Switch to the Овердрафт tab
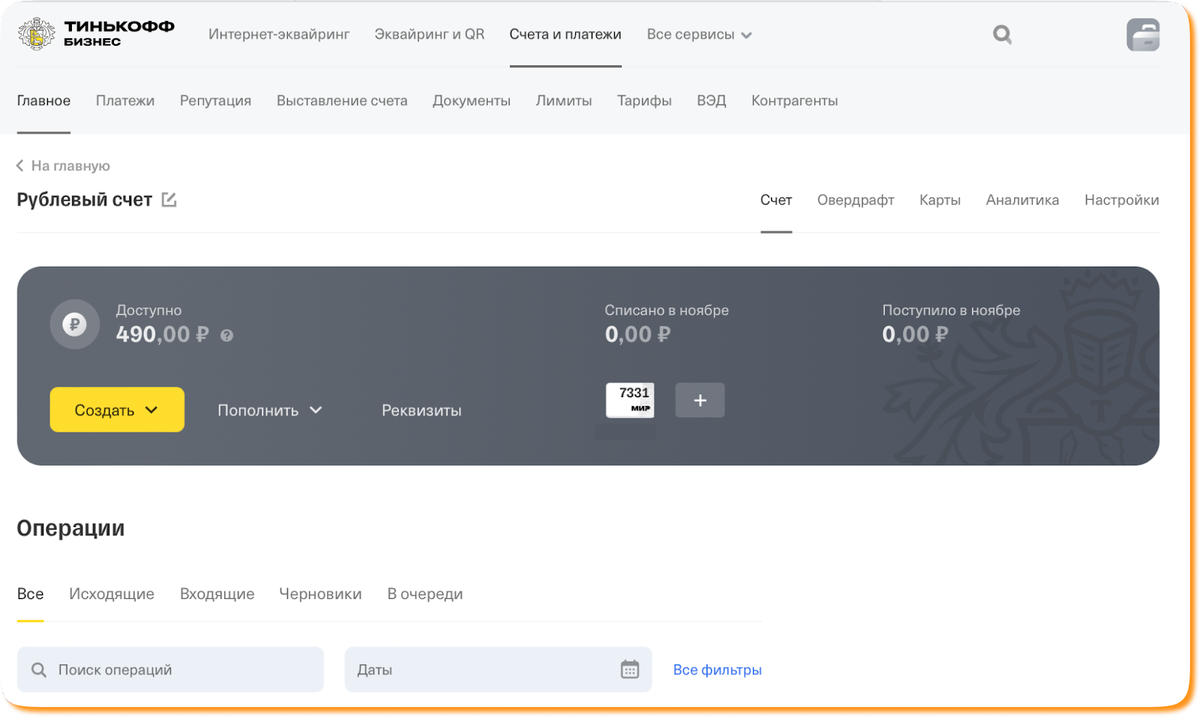 tap(856, 200)
